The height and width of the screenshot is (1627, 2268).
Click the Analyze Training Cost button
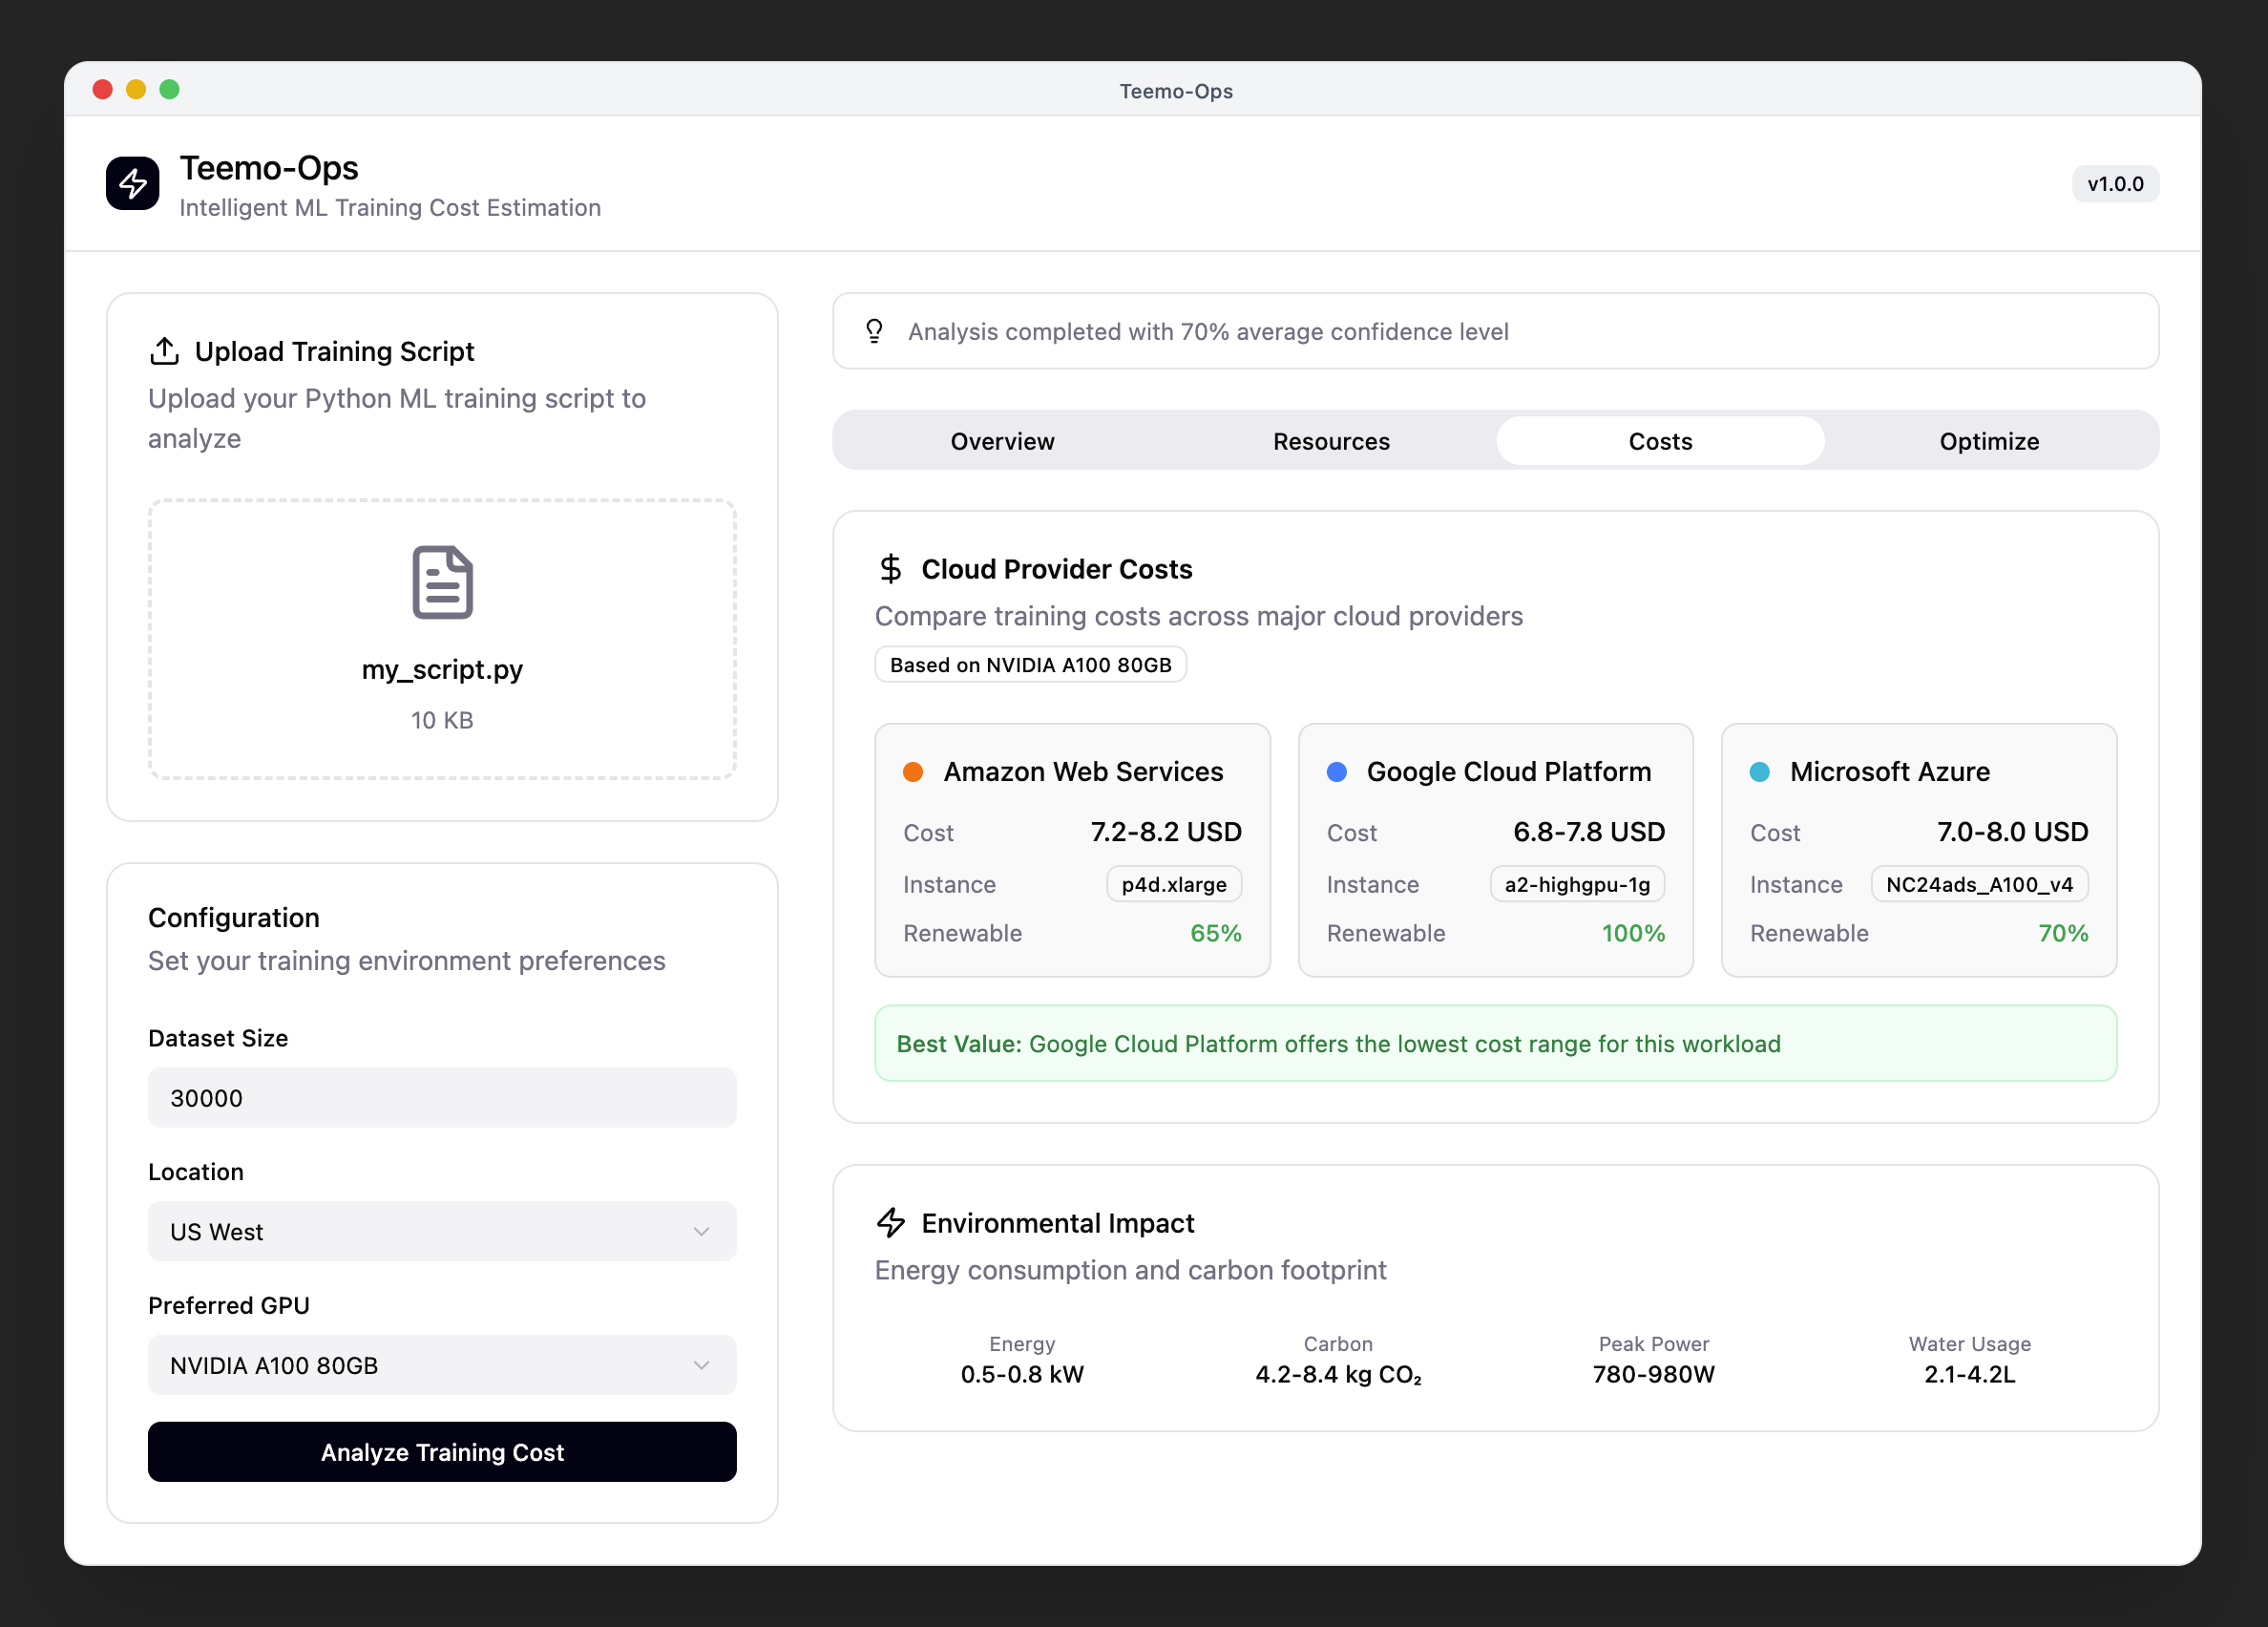click(442, 1452)
